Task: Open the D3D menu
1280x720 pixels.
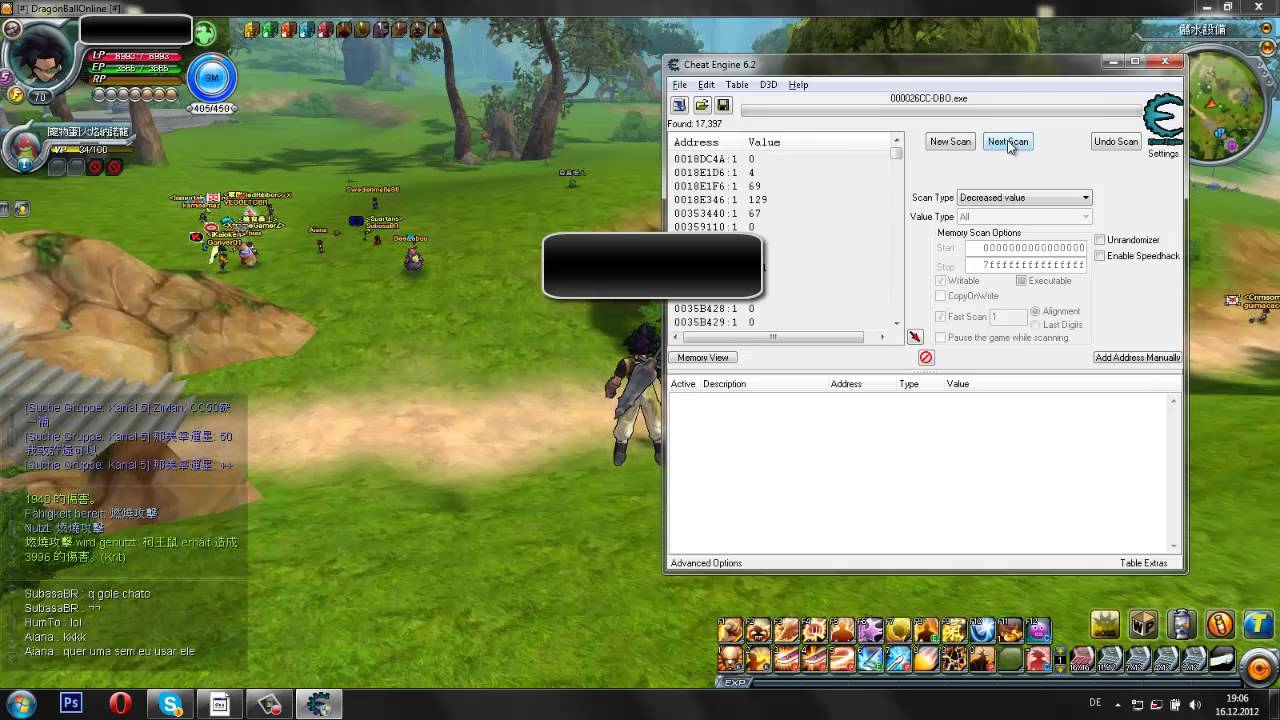Action: pyautogui.click(x=768, y=85)
